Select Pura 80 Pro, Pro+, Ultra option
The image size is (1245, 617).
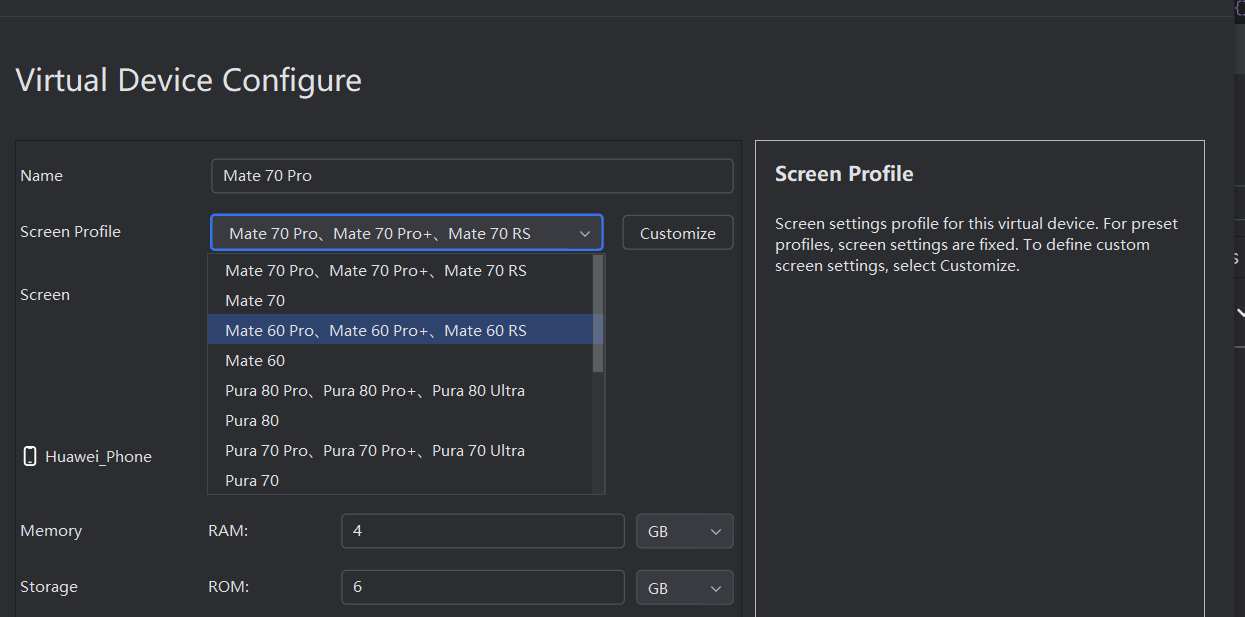375,391
